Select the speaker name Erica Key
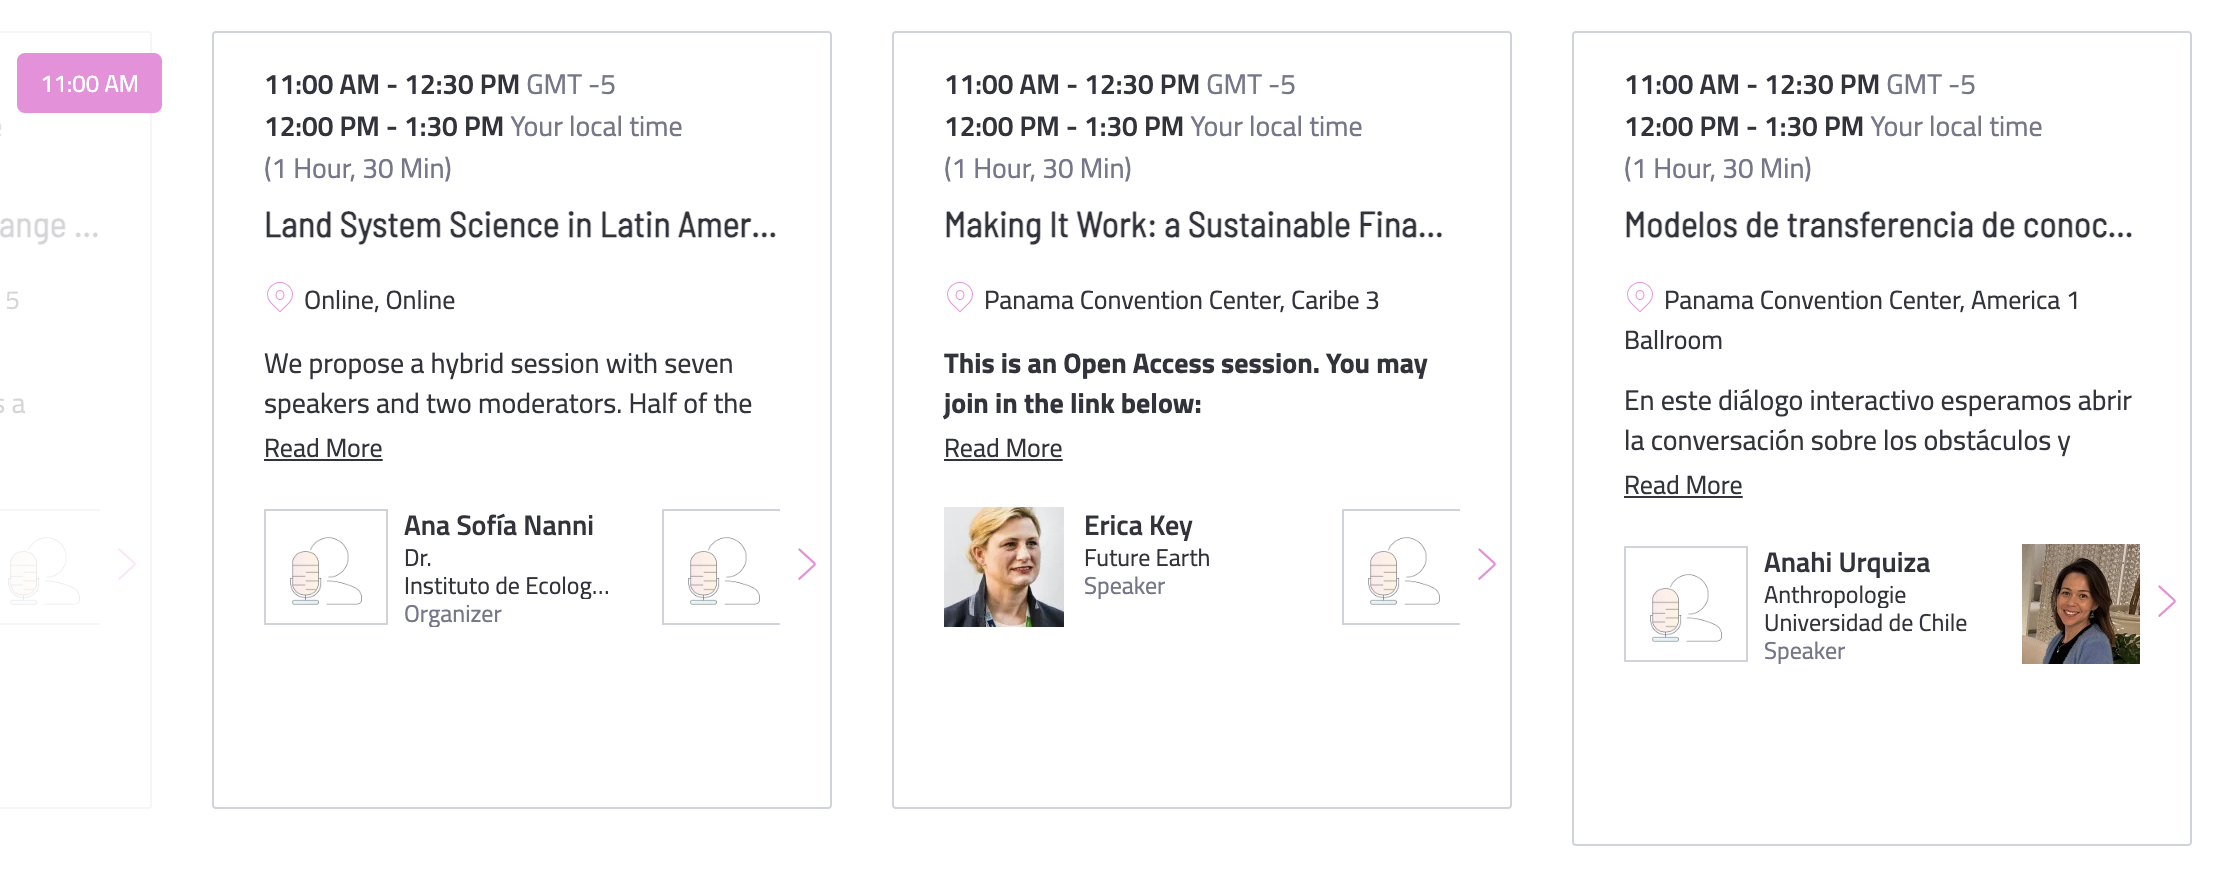Image resolution: width=2228 pixels, height=874 pixels. 1138,526
